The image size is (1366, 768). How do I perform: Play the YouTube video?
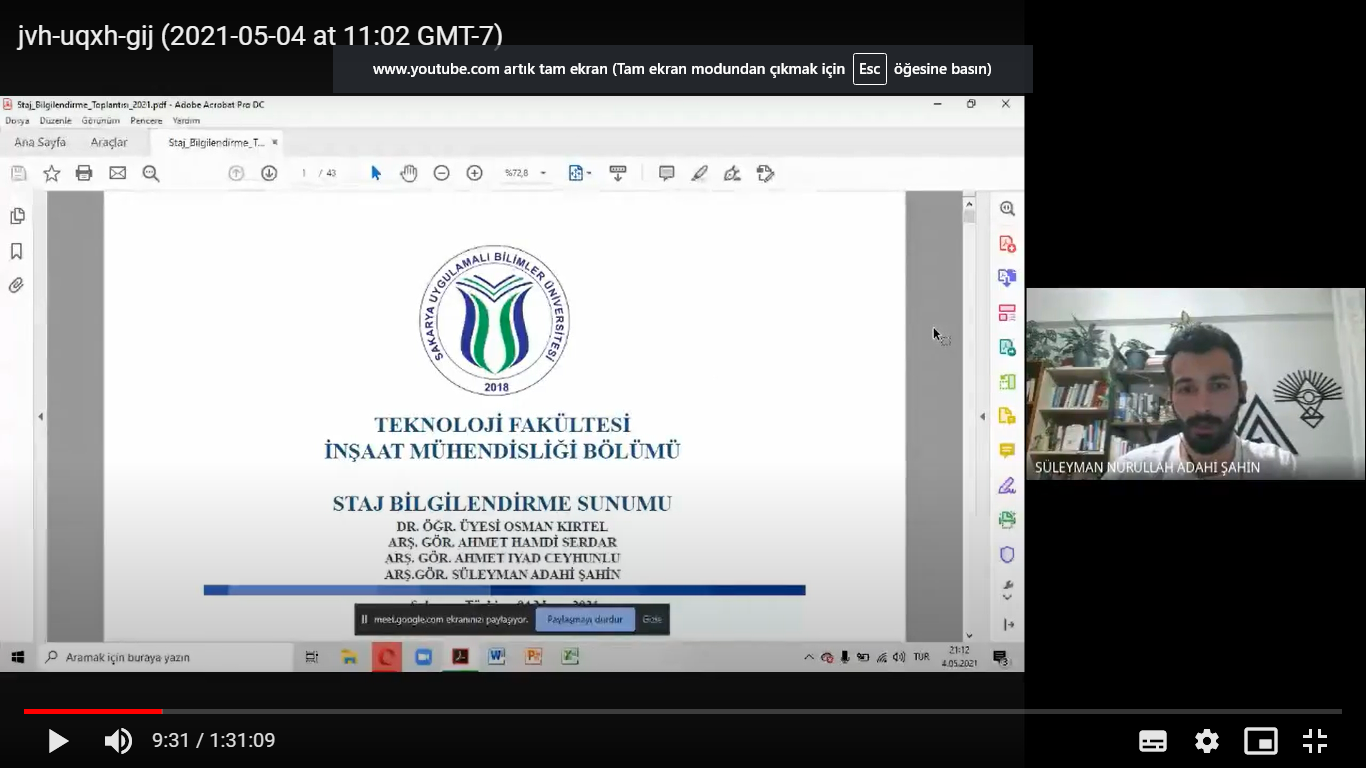58,741
